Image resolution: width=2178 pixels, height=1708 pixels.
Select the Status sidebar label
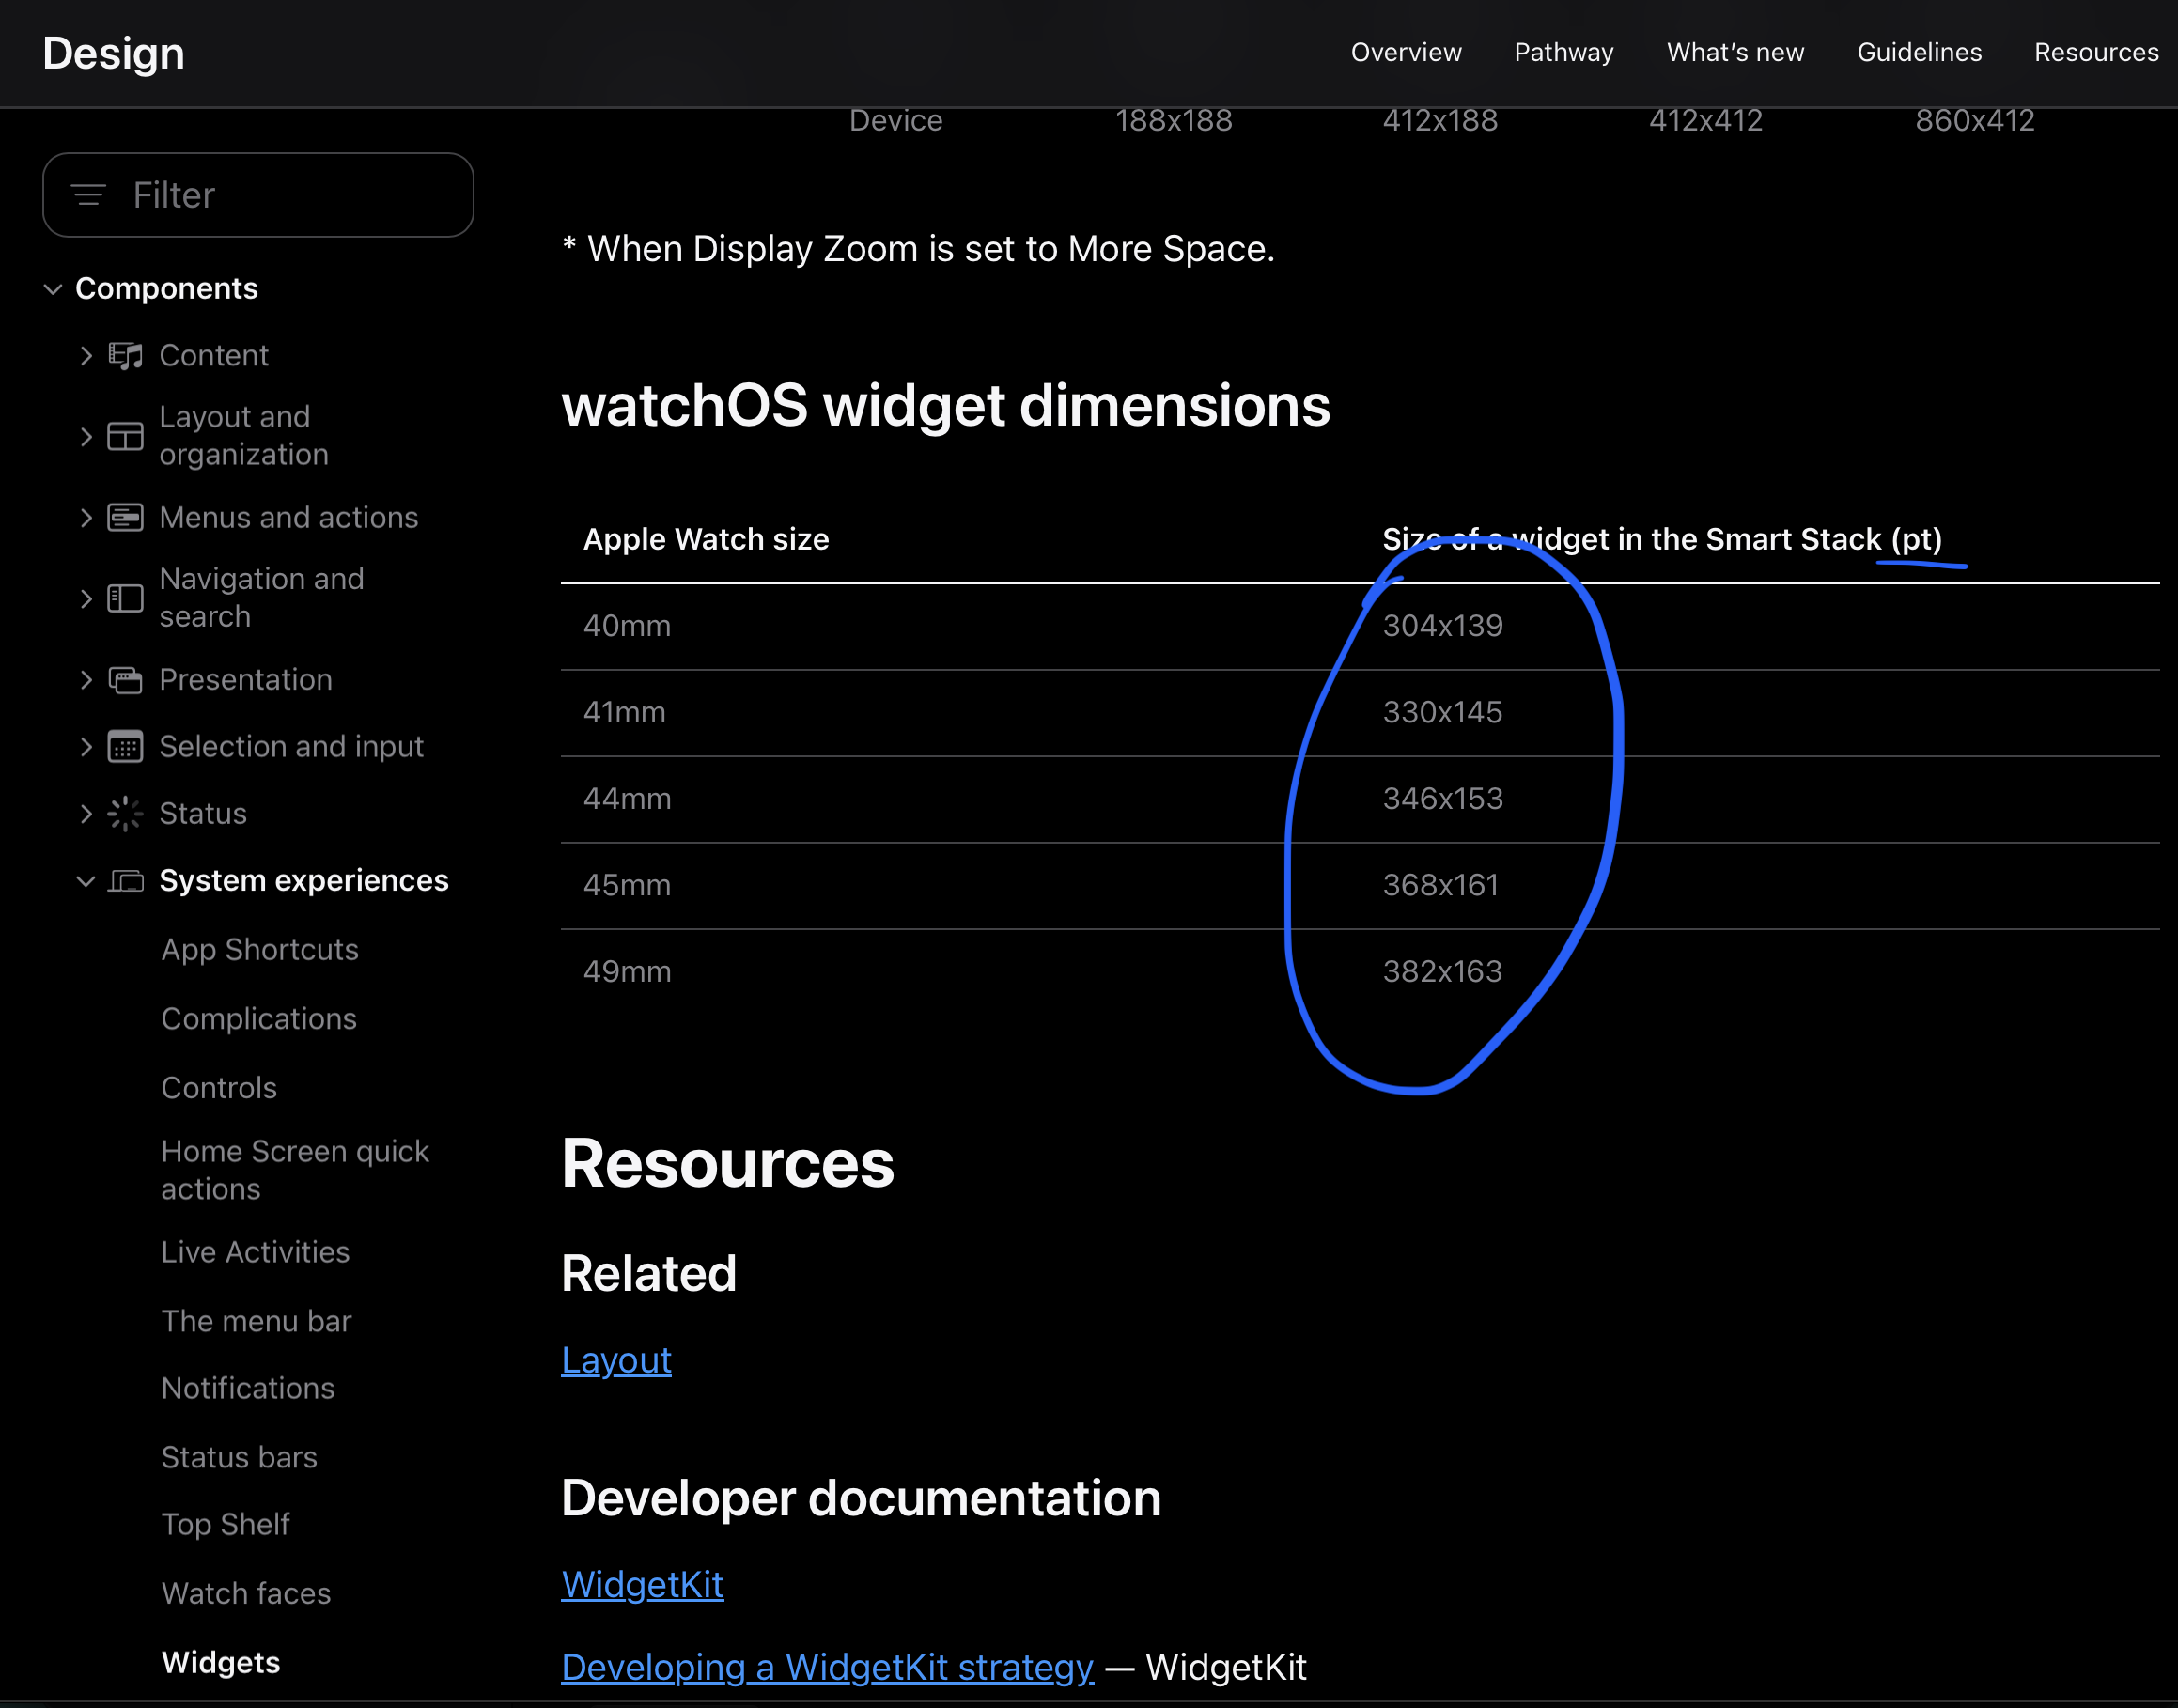pyautogui.click(x=203, y=814)
